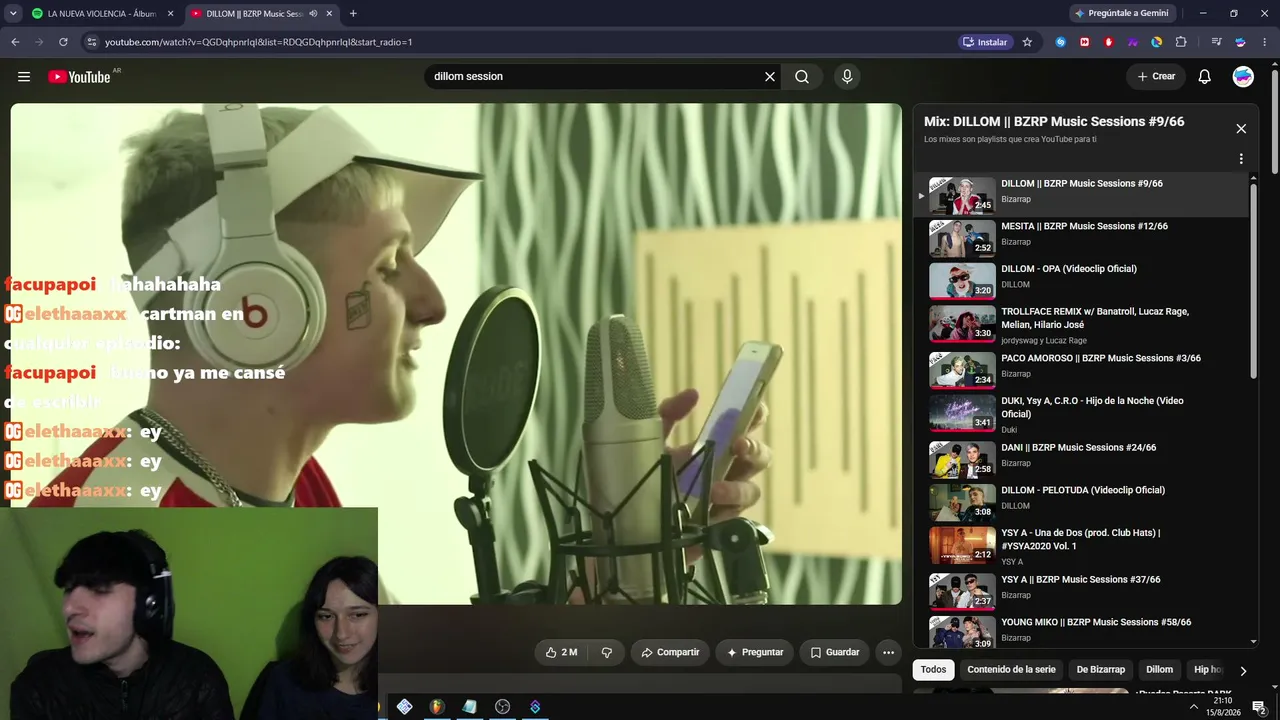1280x720 pixels.
Task: Open more actions ellipsis below the video
Action: (x=888, y=652)
